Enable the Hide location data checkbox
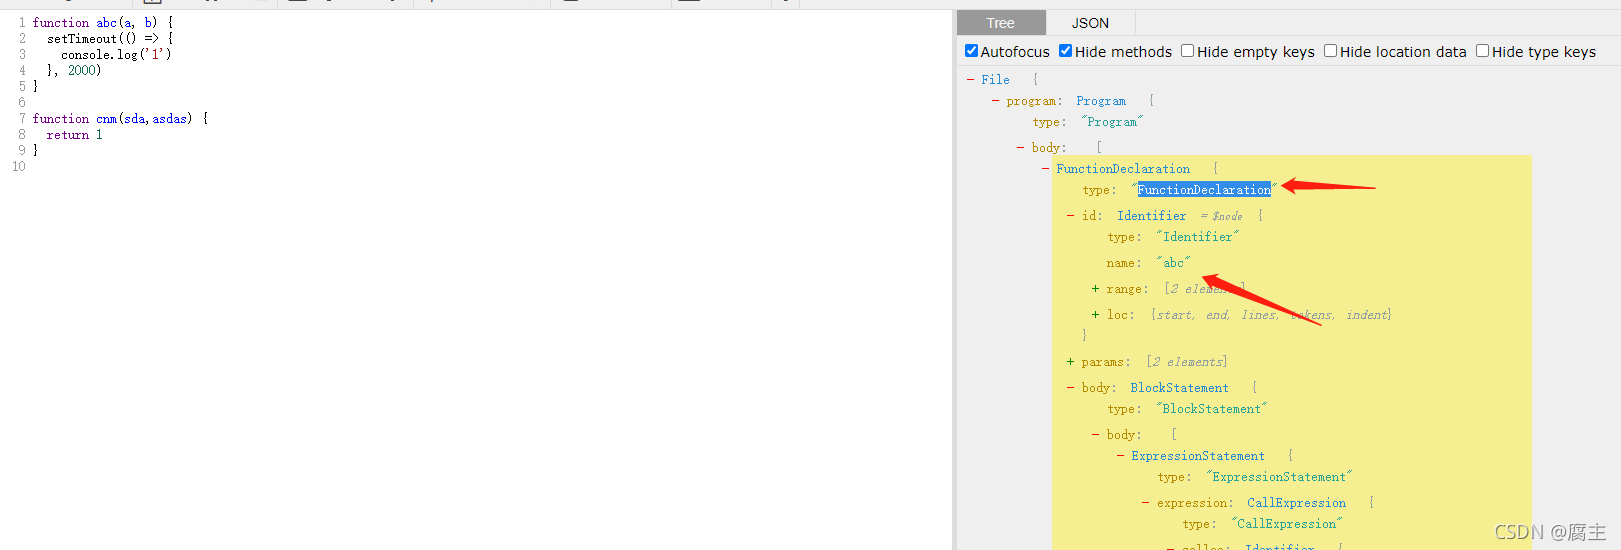1621x550 pixels. coord(1330,51)
